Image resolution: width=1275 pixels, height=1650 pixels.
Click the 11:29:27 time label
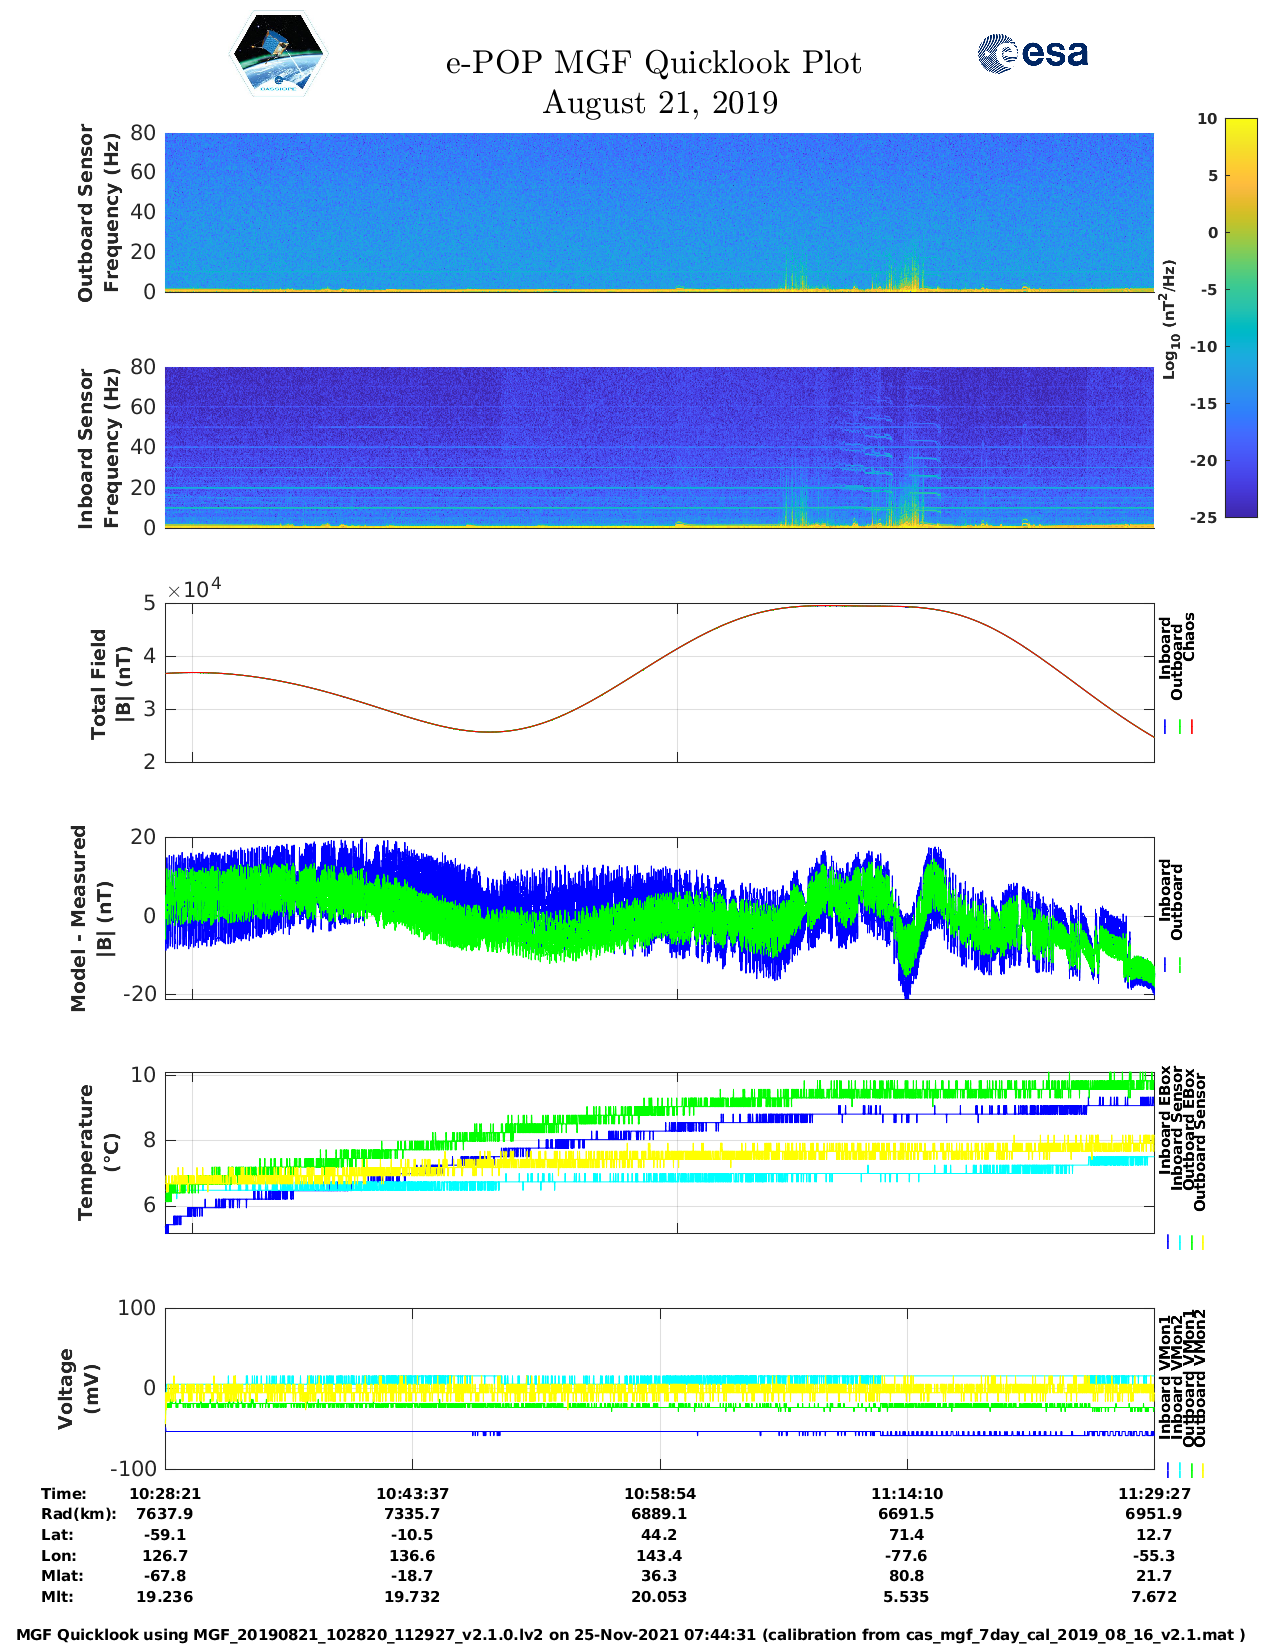click(x=1153, y=1493)
